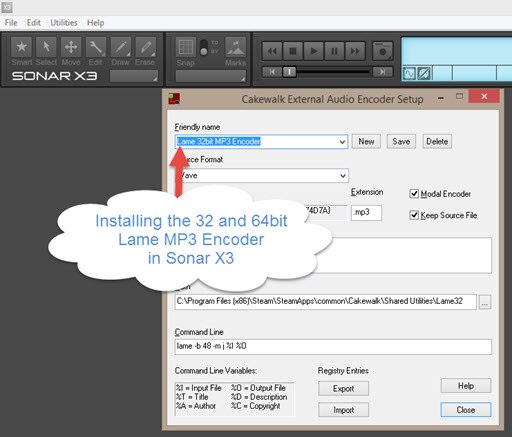Click the browse (...) button beside Path
The image size is (512, 437).
[485, 302]
